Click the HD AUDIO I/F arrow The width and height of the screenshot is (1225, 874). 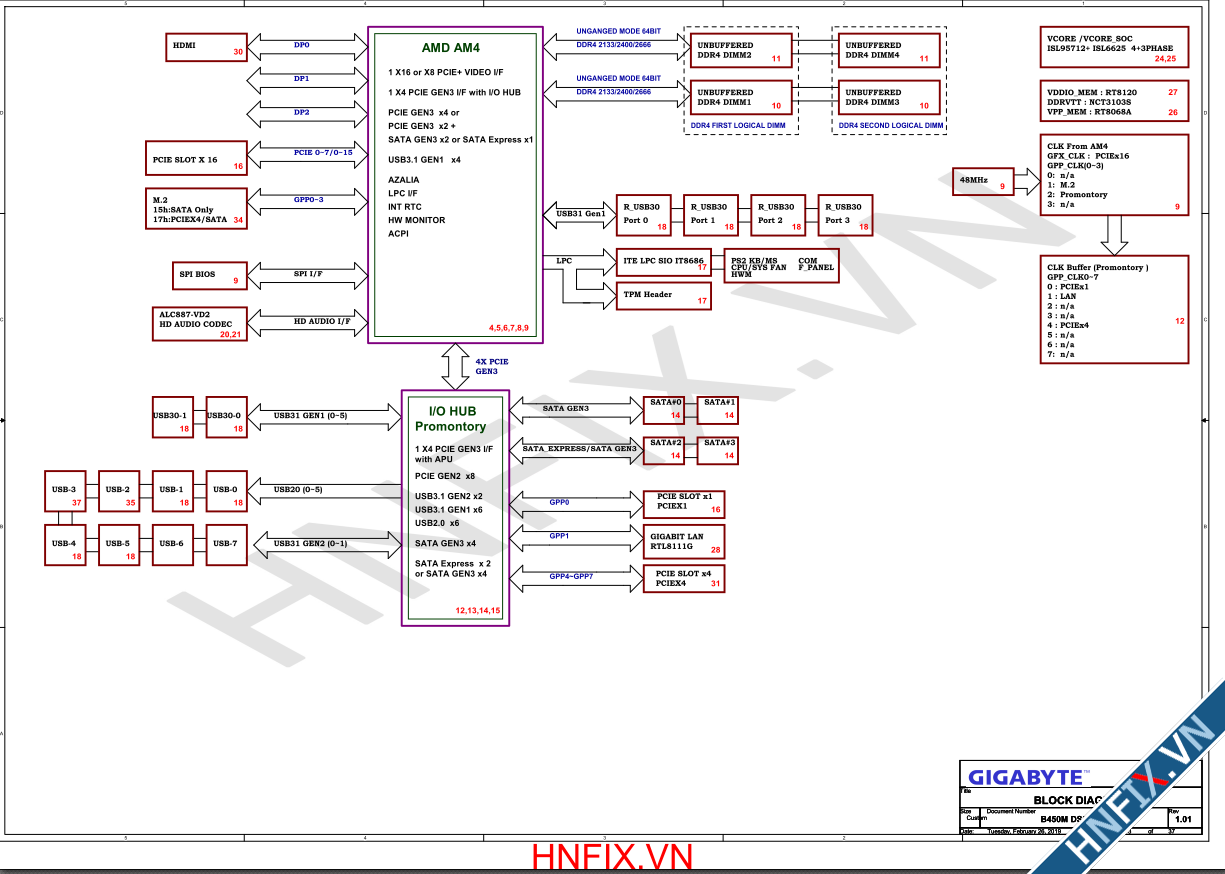[307, 322]
